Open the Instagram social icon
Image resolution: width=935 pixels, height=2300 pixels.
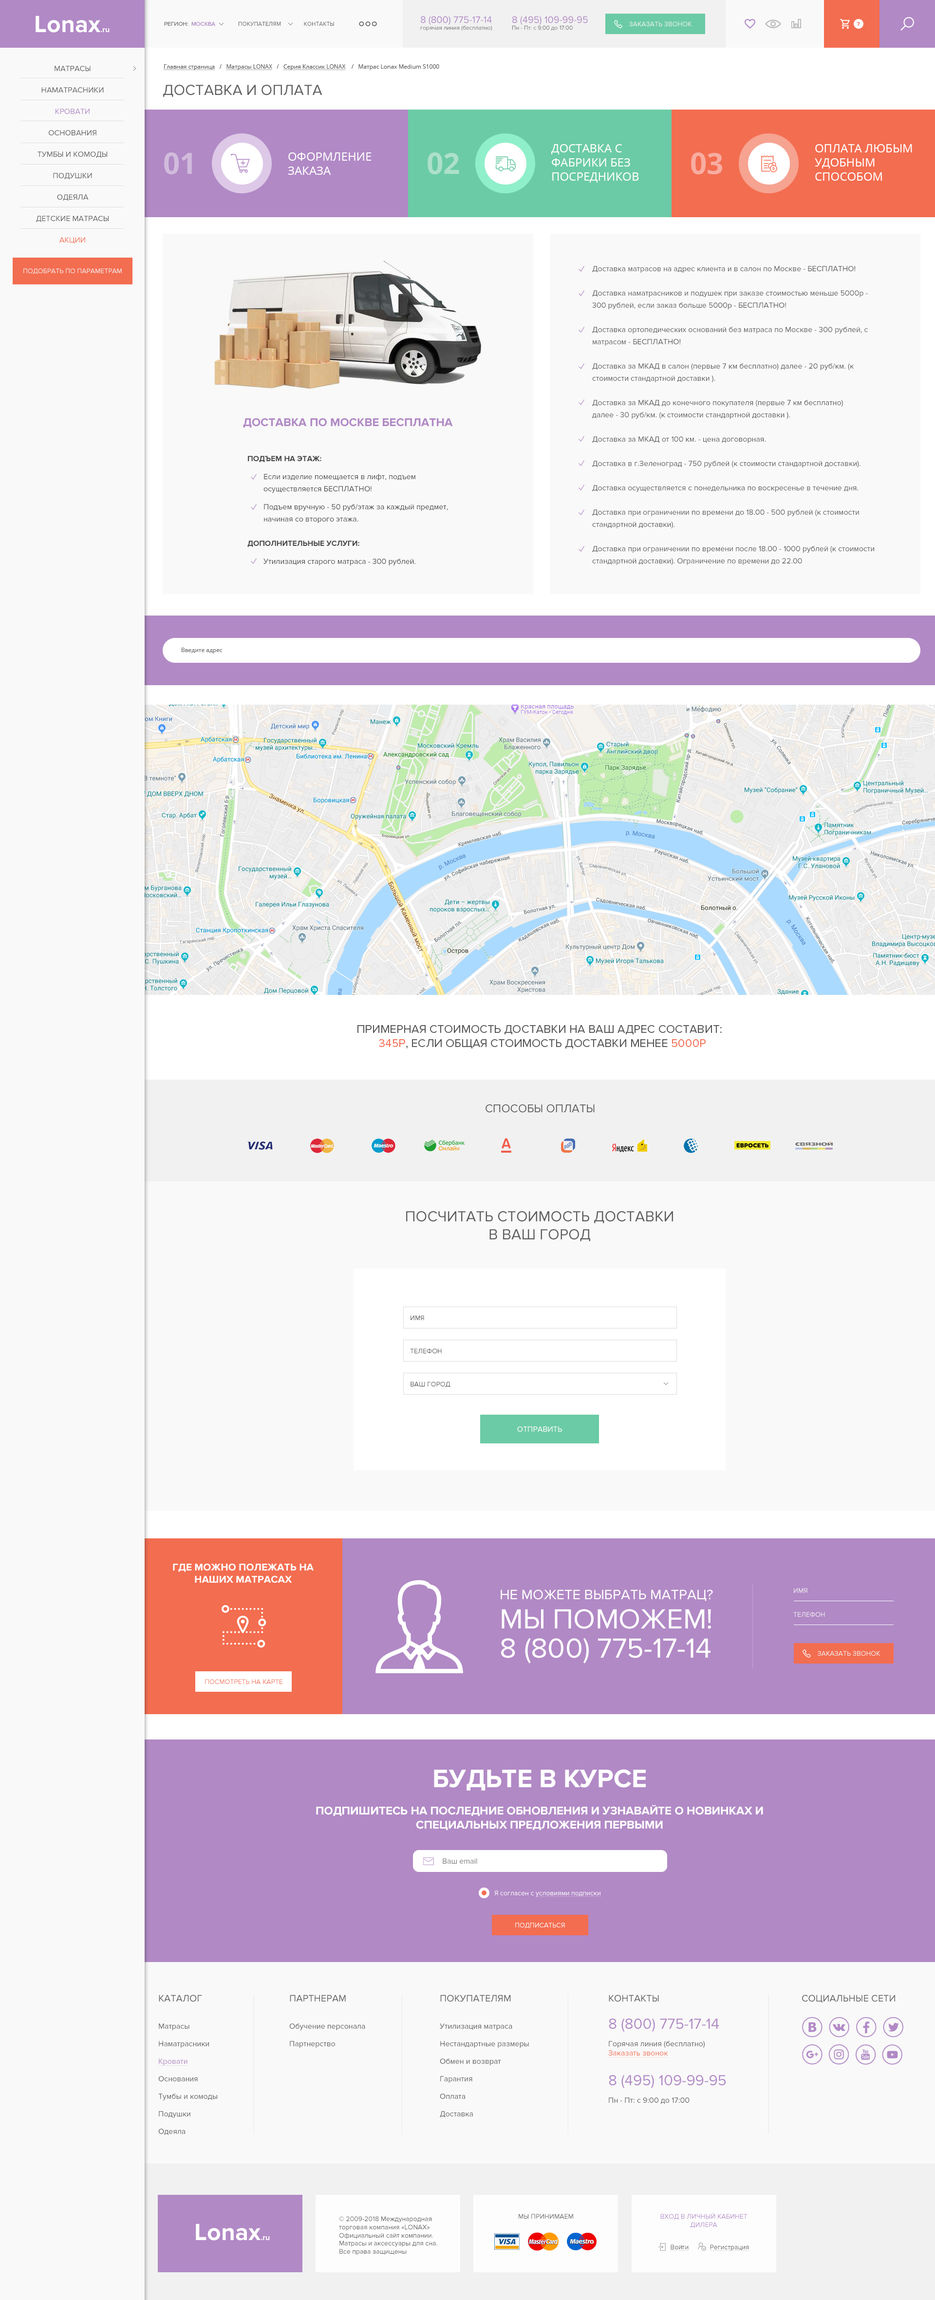coord(839,2054)
